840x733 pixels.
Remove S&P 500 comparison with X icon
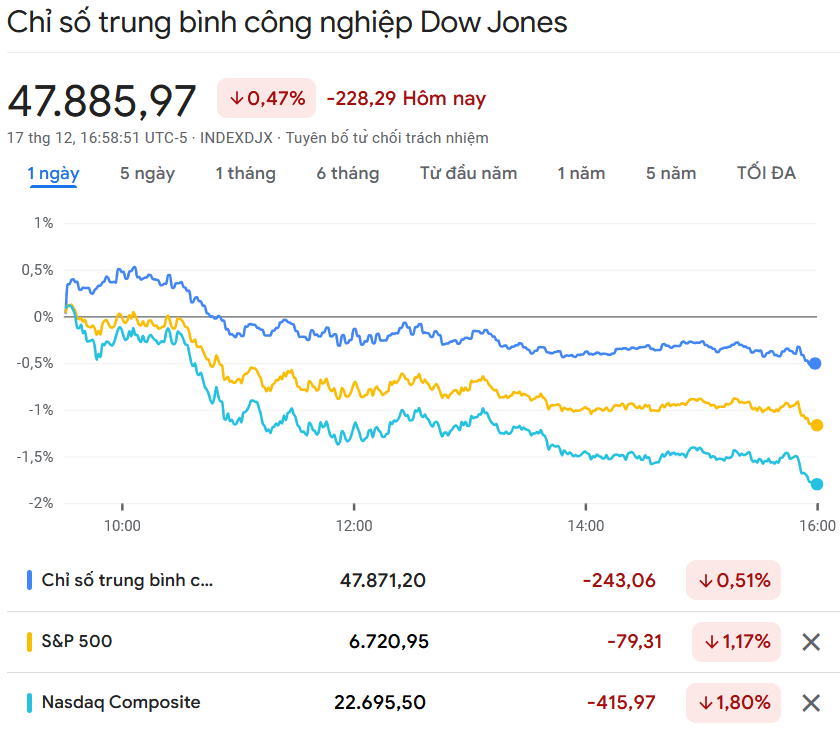tap(811, 642)
